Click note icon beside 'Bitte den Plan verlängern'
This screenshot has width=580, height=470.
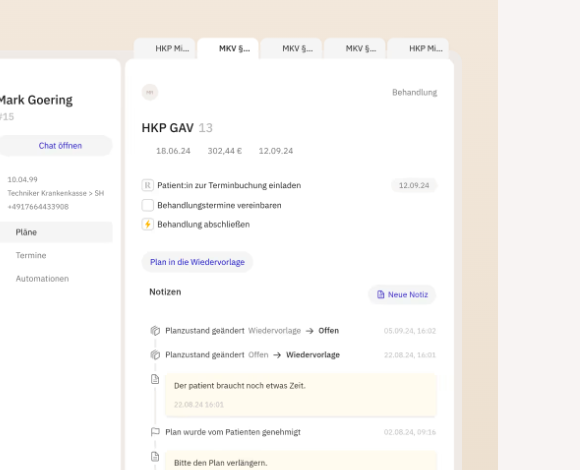[x=155, y=457]
